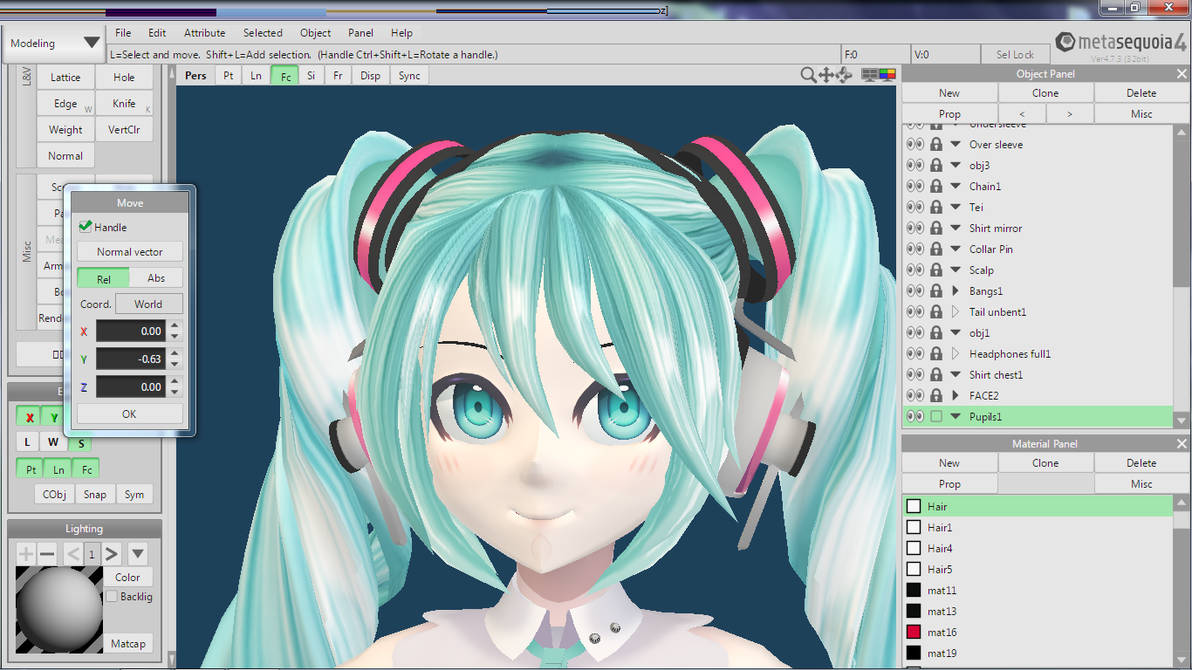The image size is (1192, 670).
Task: Go to previous light arrow
Action: (x=73, y=554)
